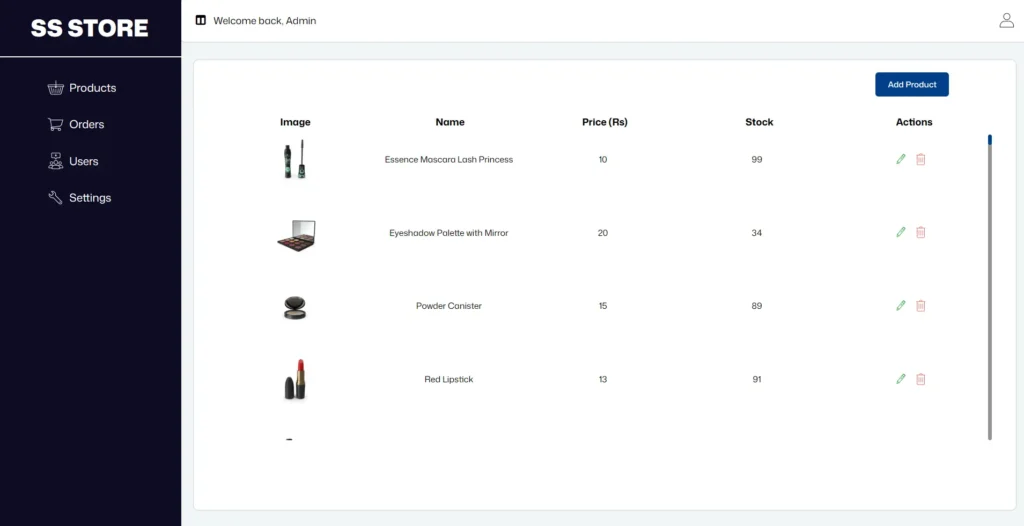
Task: Click the Add Product button
Action: [x=912, y=84]
